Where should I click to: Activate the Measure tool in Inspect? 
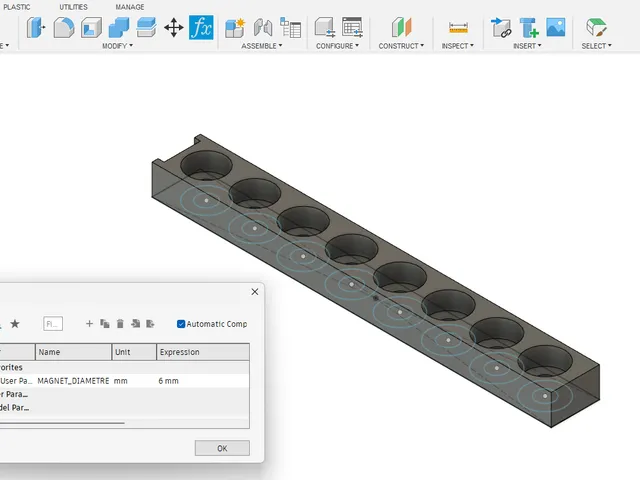coord(458,28)
